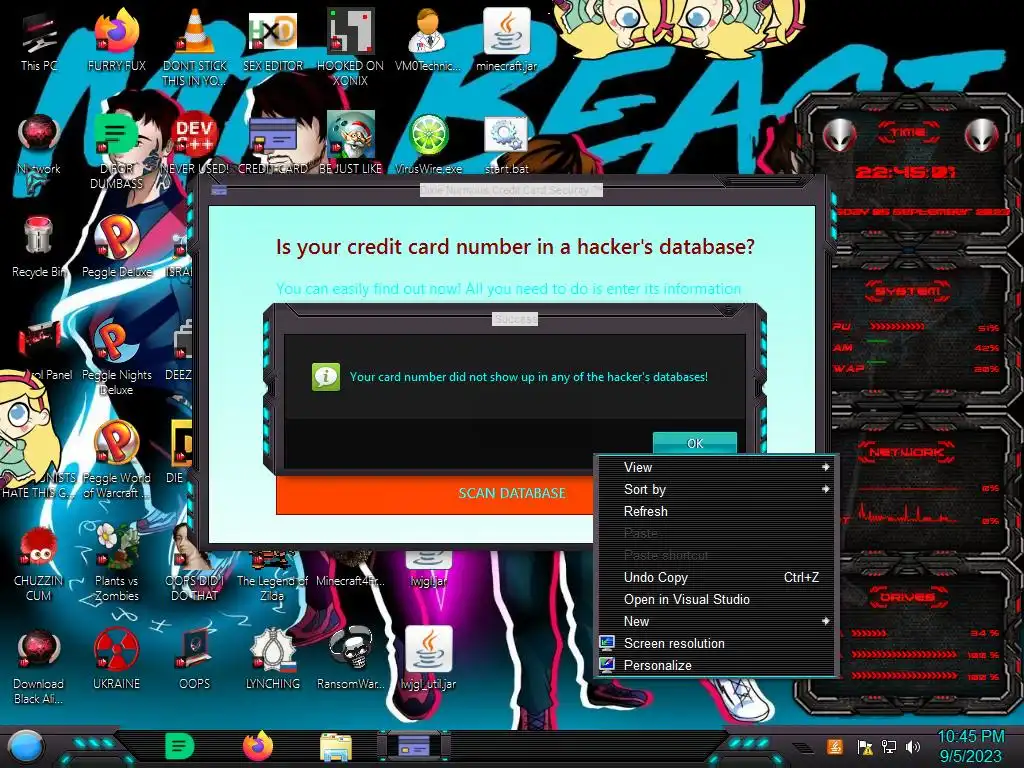Open the CREDIT CARD desktop shortcut
This screenshot has width=1024, height=768.
click(x=273, y=145)
